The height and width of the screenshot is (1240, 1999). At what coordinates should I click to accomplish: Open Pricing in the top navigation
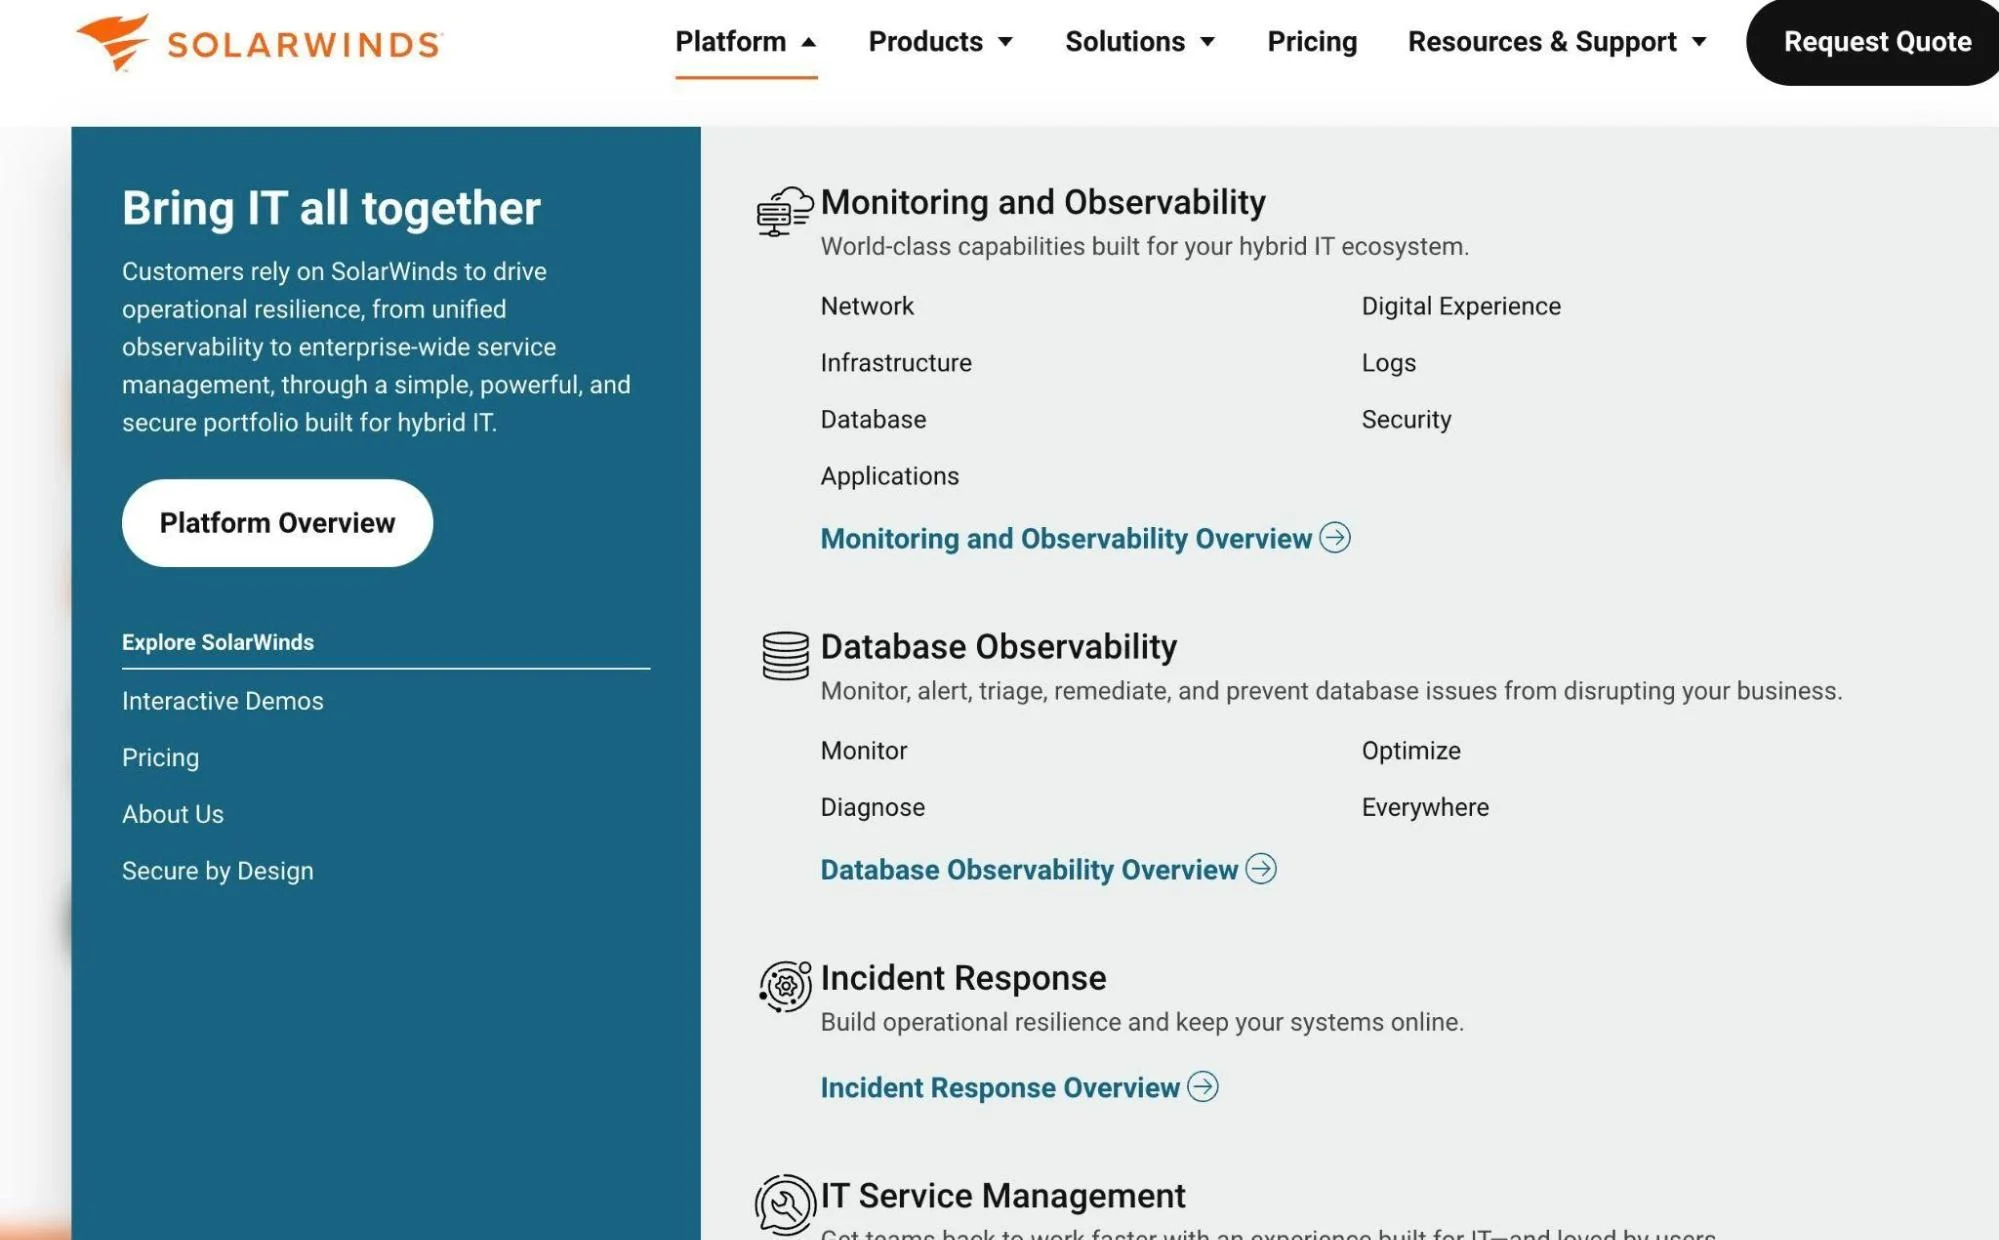(1311, 42)
